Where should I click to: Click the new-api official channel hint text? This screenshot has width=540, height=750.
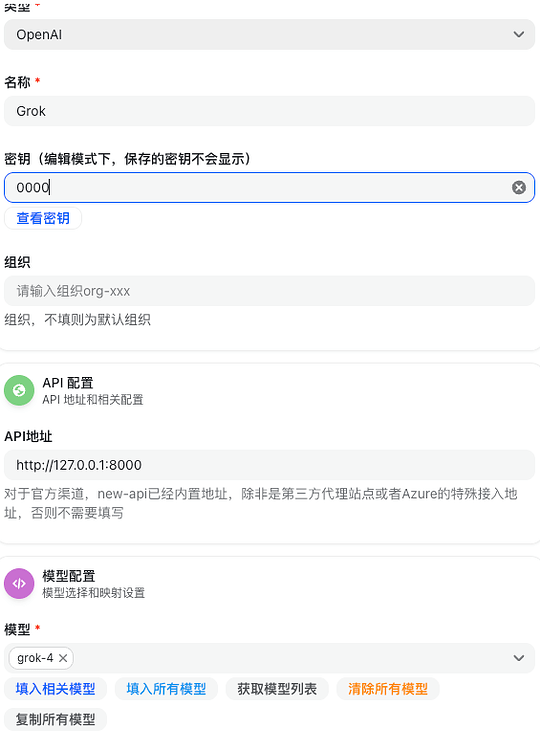(x=261, y=503)
